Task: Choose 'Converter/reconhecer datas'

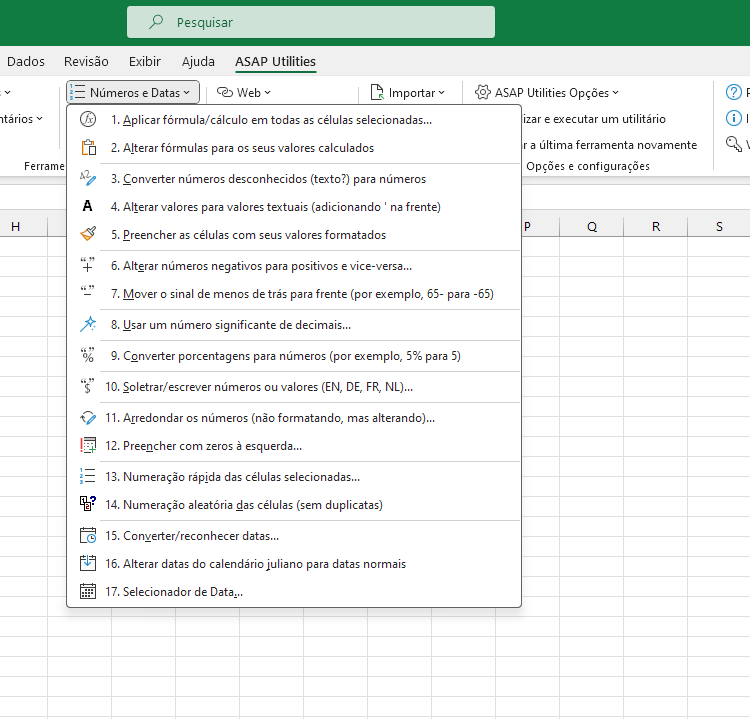Action: (294, 536)
